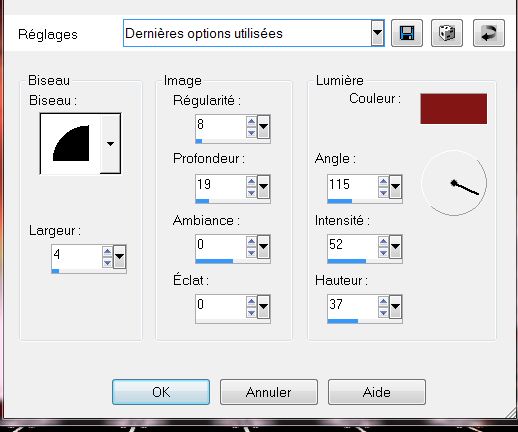
Task: Increase the Ambiance value with up arrow
Action: coord(251,242)
